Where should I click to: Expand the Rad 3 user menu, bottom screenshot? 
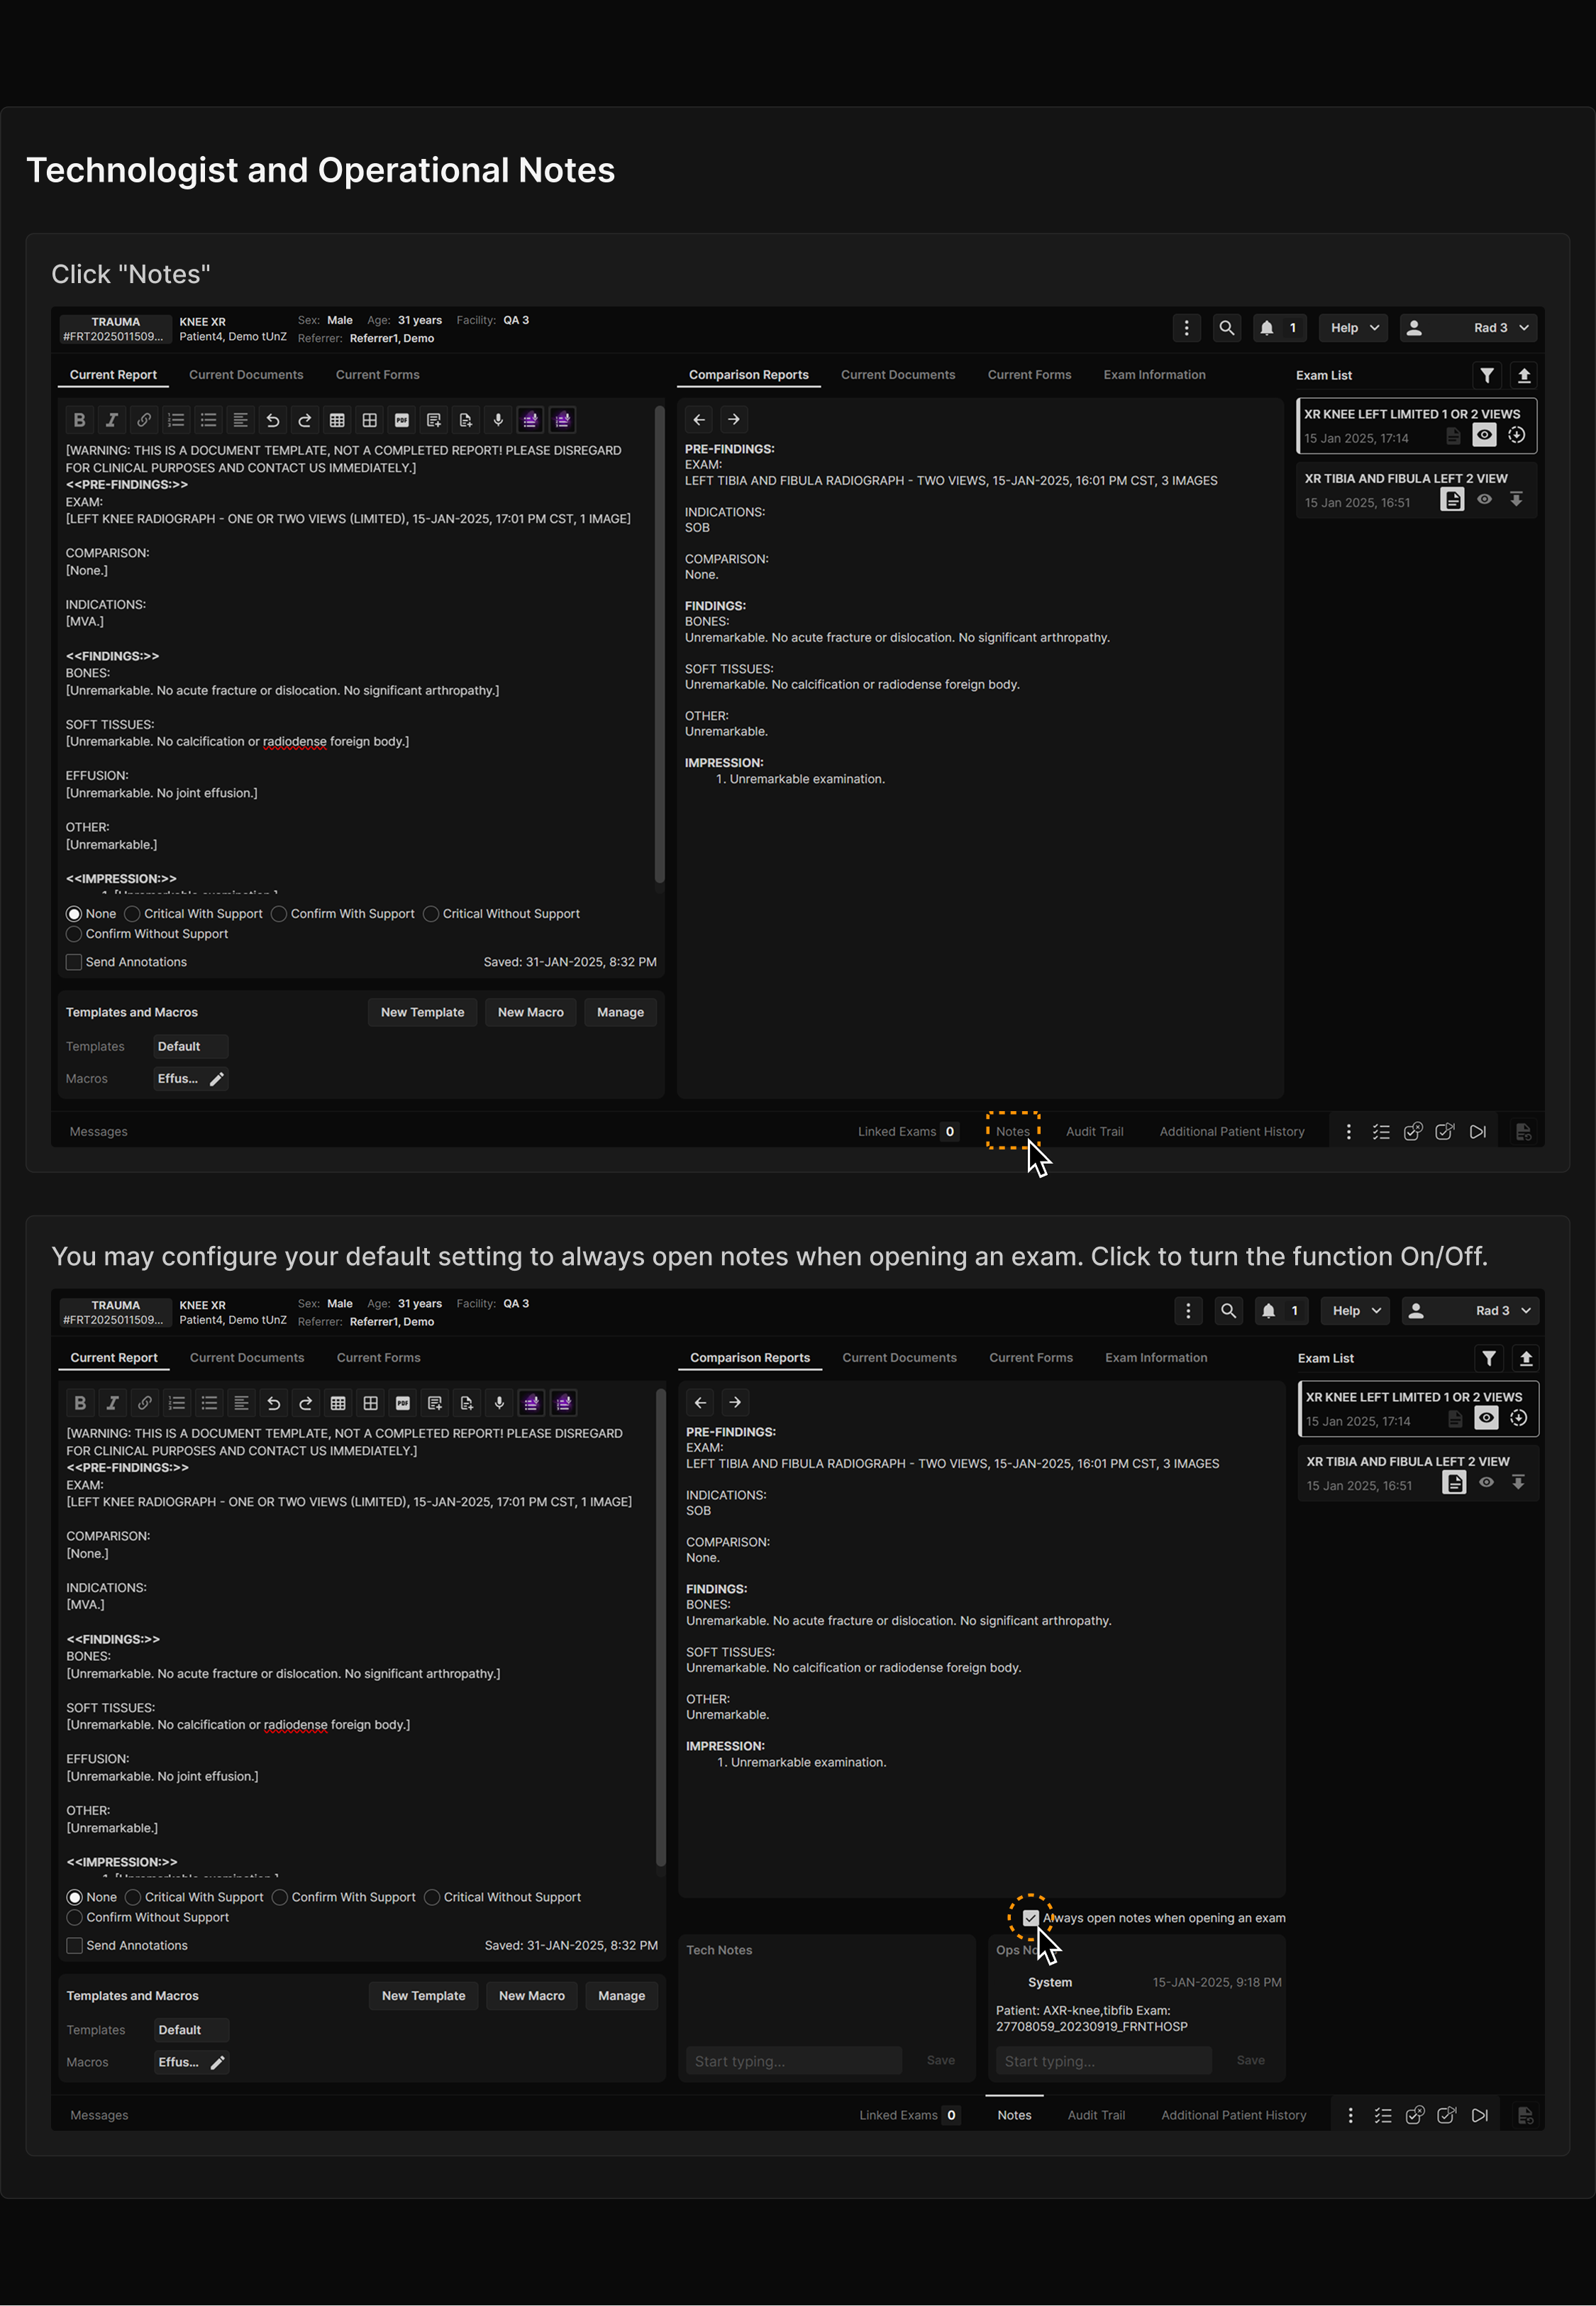coord(1470,1311)
